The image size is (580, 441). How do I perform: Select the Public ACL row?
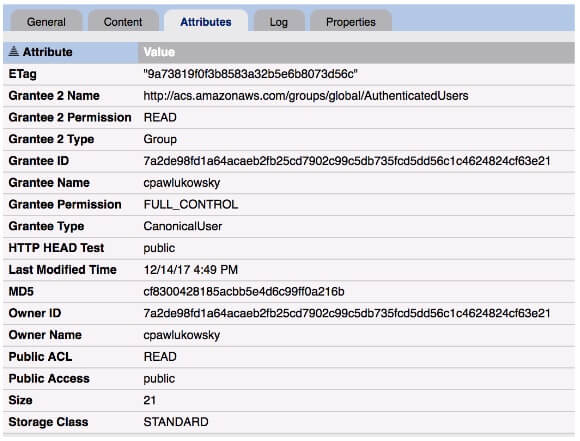[x=289, y=357]
